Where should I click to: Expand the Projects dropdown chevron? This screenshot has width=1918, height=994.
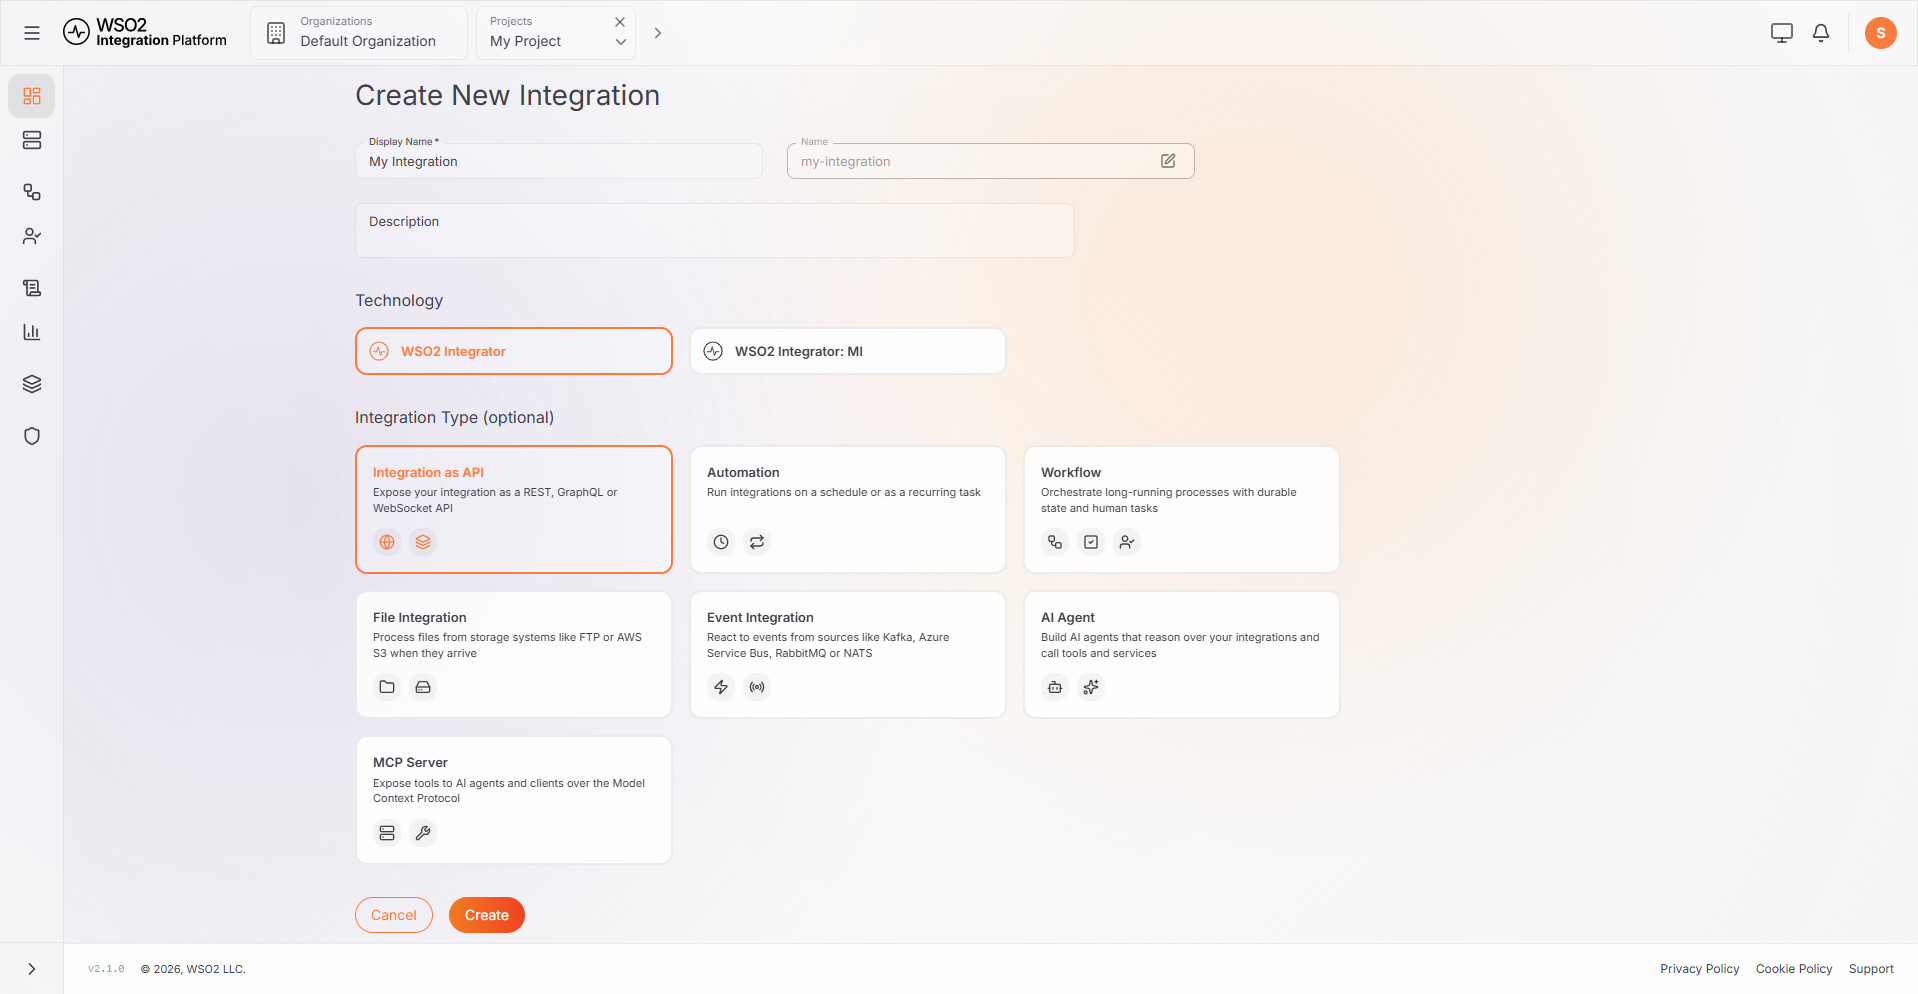tap(620, 42)
